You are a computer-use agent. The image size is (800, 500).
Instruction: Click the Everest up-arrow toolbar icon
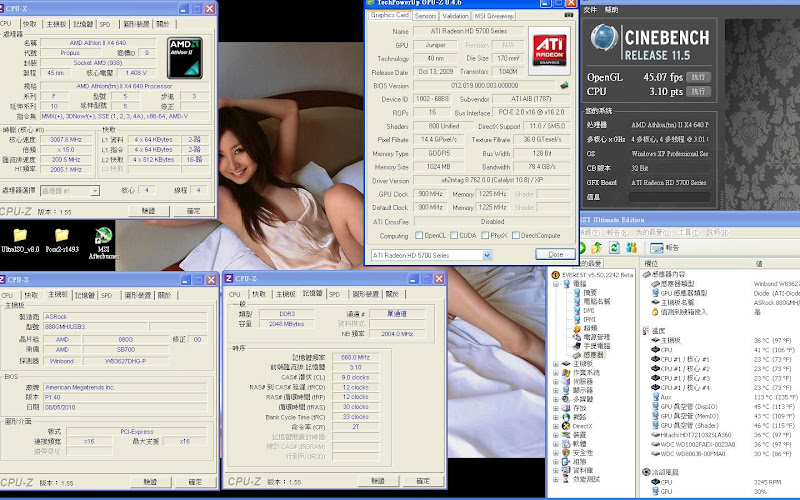point(597,248)
